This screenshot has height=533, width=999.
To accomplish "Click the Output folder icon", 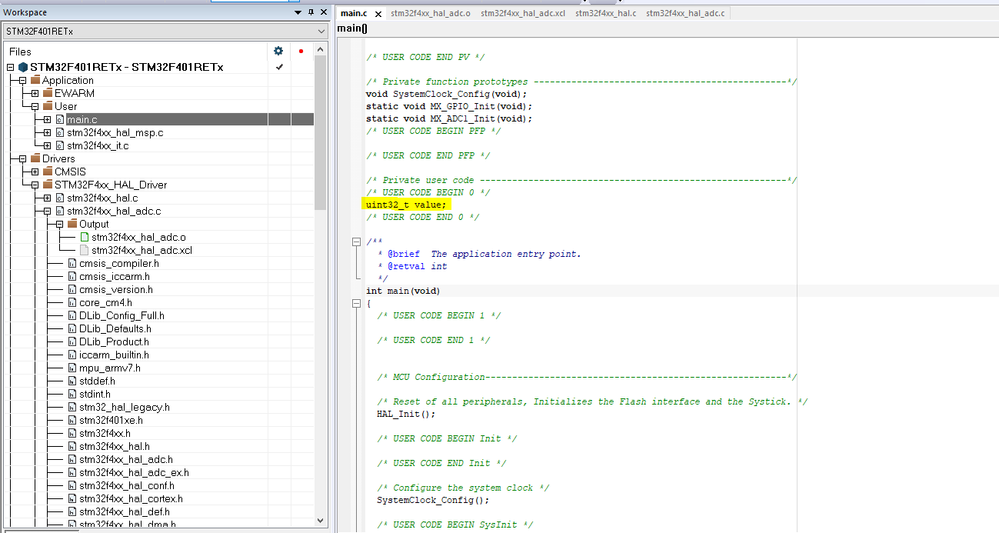I will click(72, 224).
